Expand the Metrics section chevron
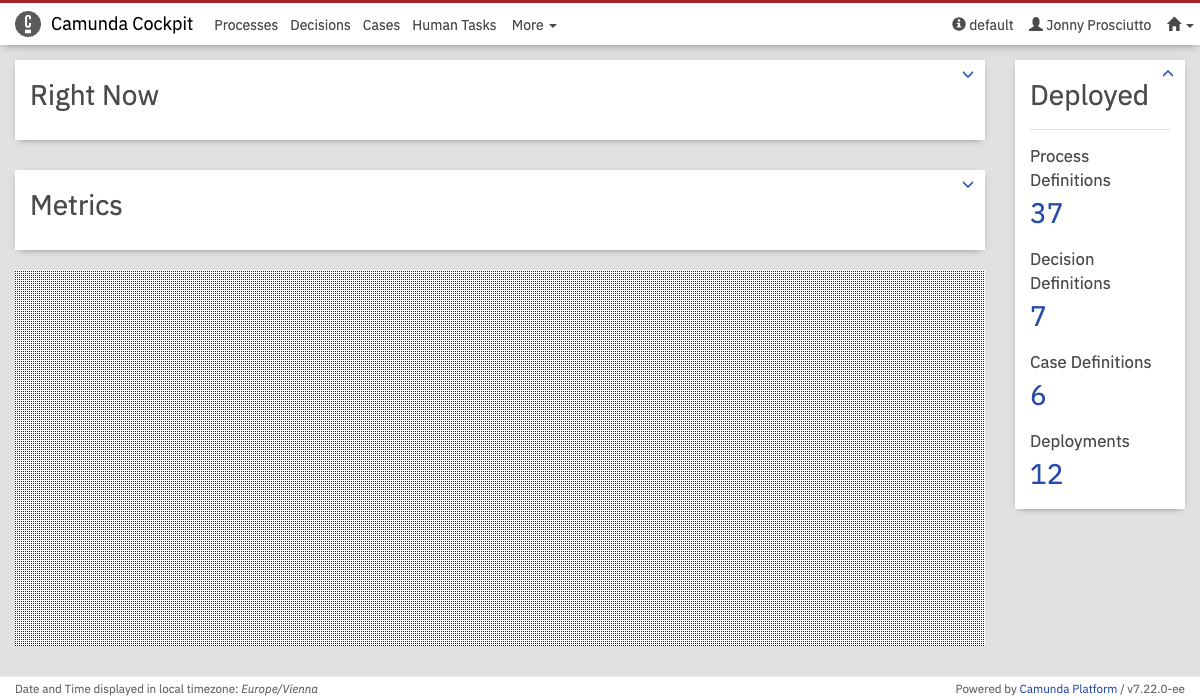Image resolution: width=1200 pixels, height=700 pixels. click(x=967, y=185)
